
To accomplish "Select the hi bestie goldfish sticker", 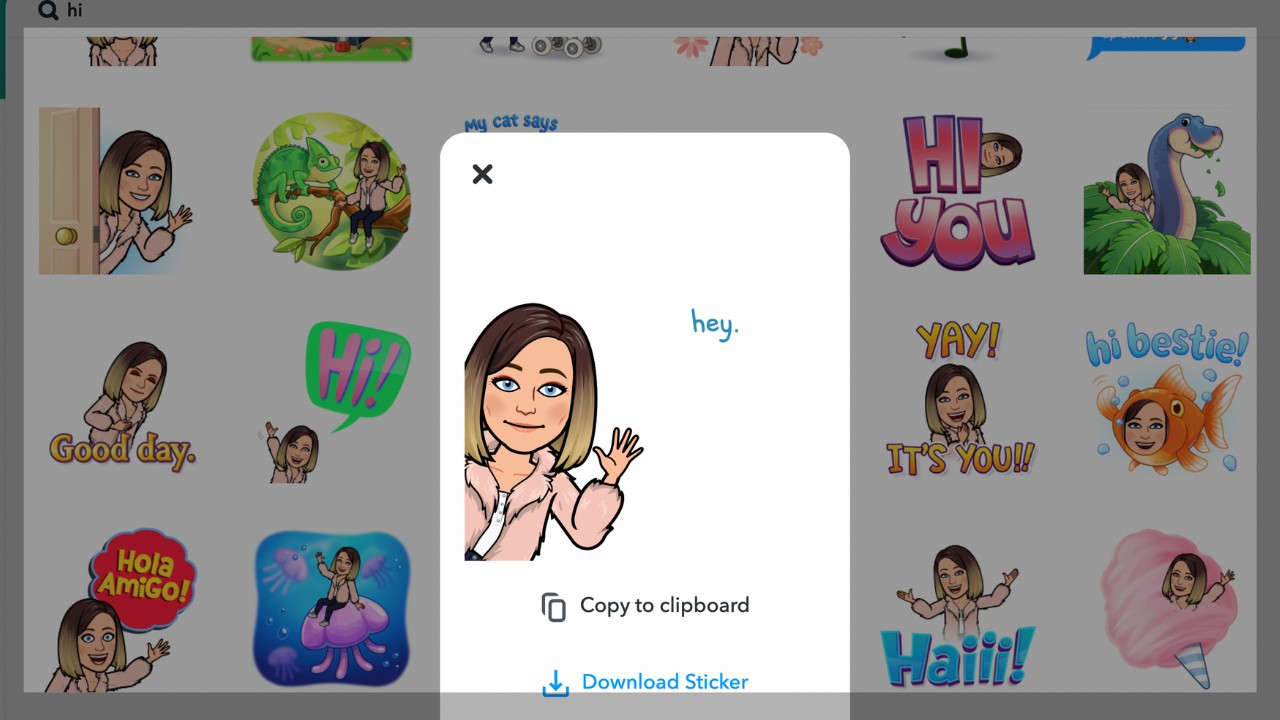I will (1167, 400).
